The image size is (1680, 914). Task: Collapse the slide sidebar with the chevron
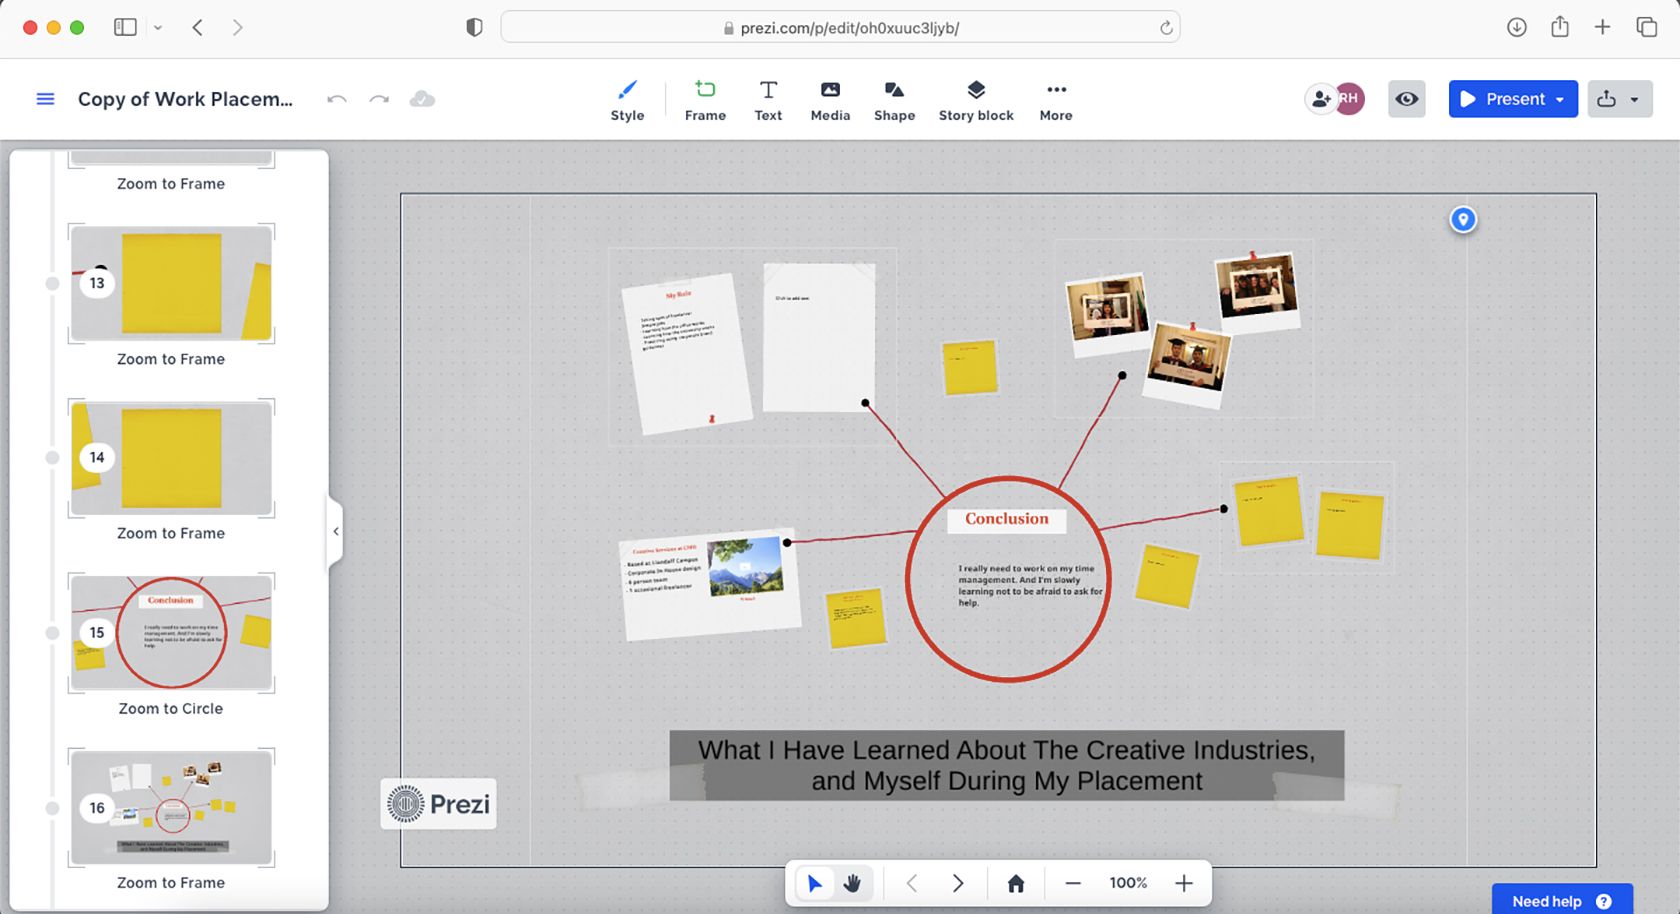click(x=336, y=531)
